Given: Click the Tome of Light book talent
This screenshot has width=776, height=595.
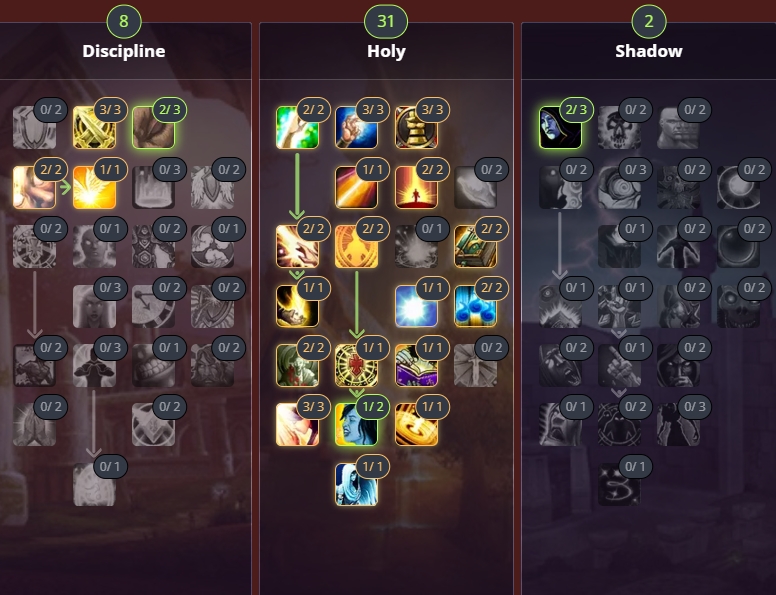Looking at the screenshot, I should point(475,247).
